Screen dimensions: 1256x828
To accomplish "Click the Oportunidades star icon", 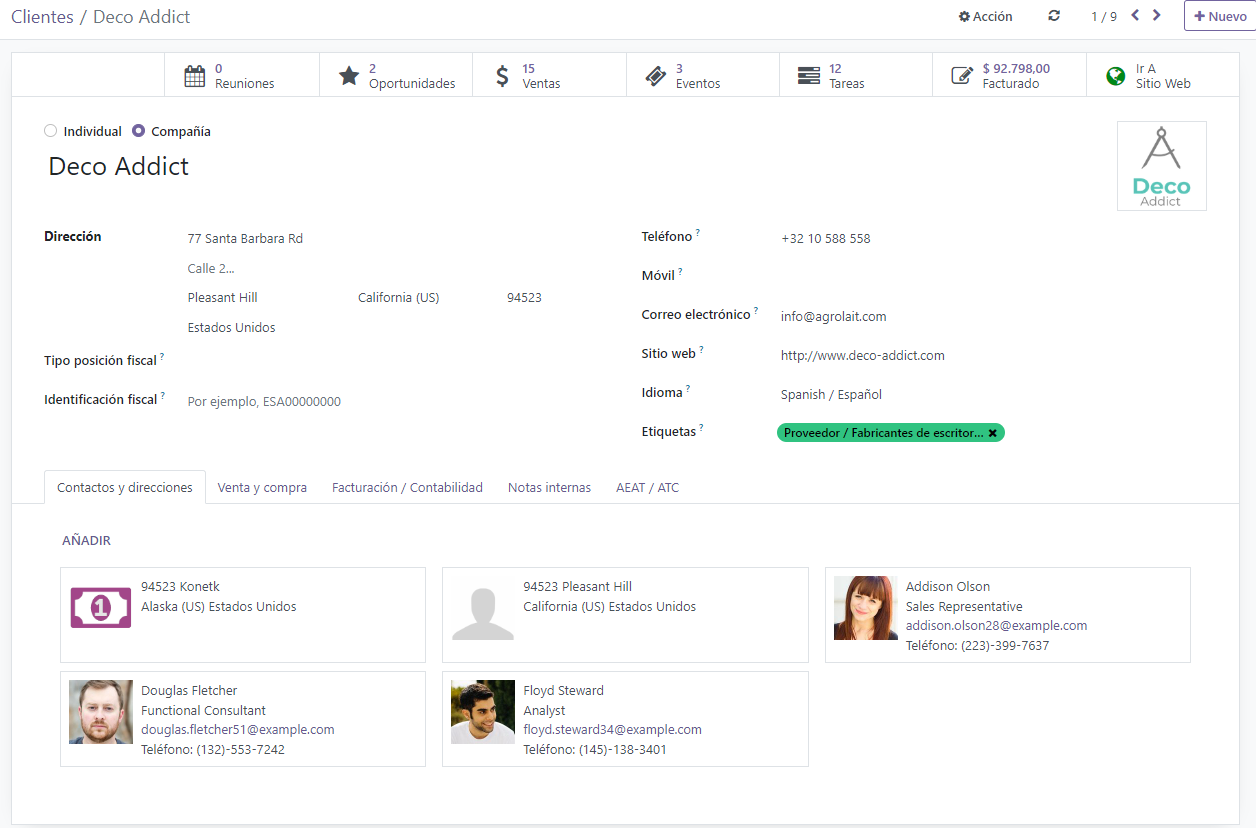I will pyautogui.click(x=349, y=73).
